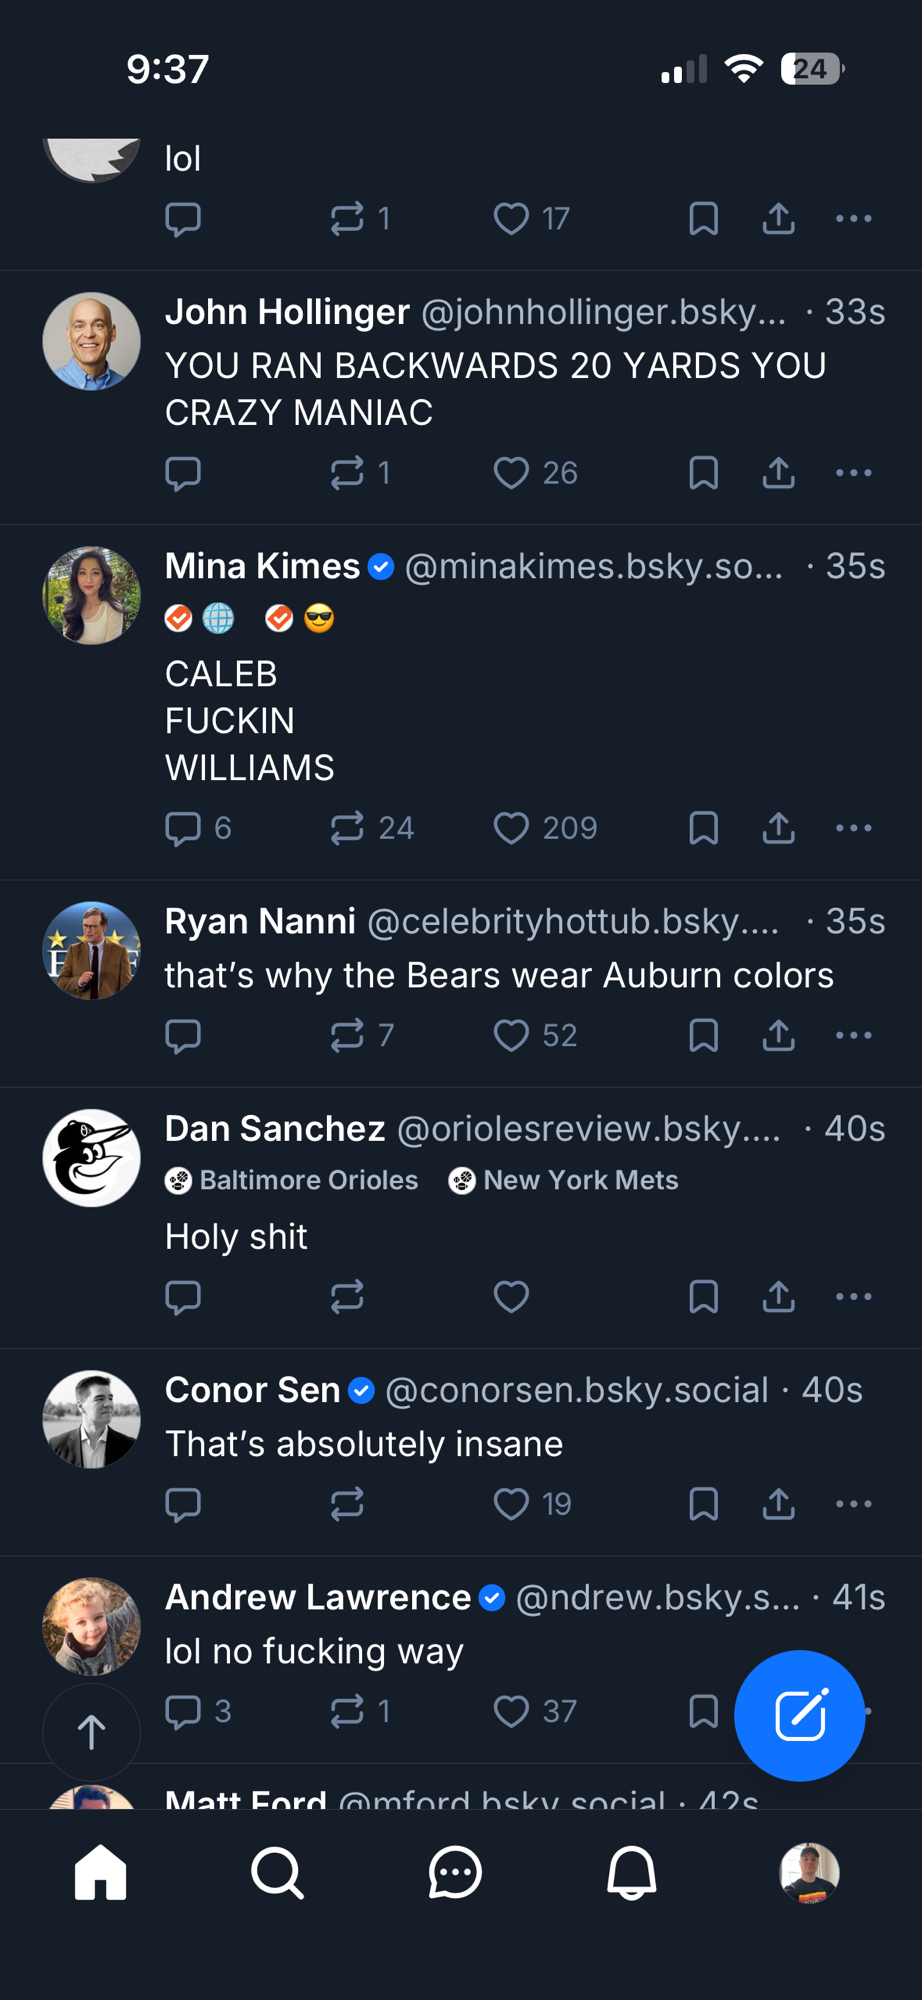Bookmark John Hollinger's post
Image resolution: width=922 pixels, height=2000 pixels.
(x=703, y=473)
